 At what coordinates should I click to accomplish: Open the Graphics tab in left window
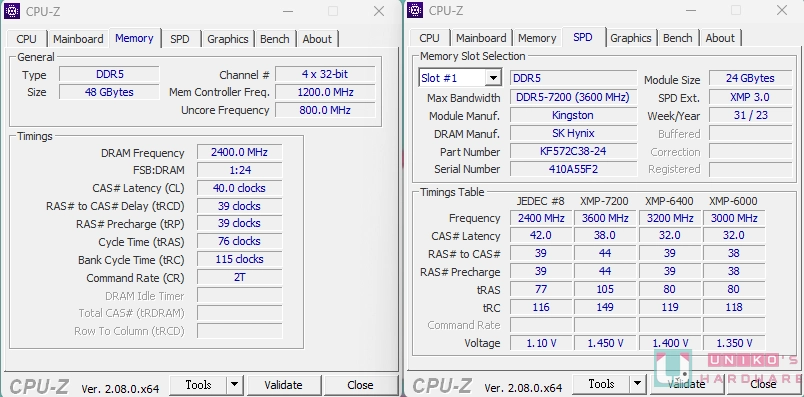click(x=228, y=39)
